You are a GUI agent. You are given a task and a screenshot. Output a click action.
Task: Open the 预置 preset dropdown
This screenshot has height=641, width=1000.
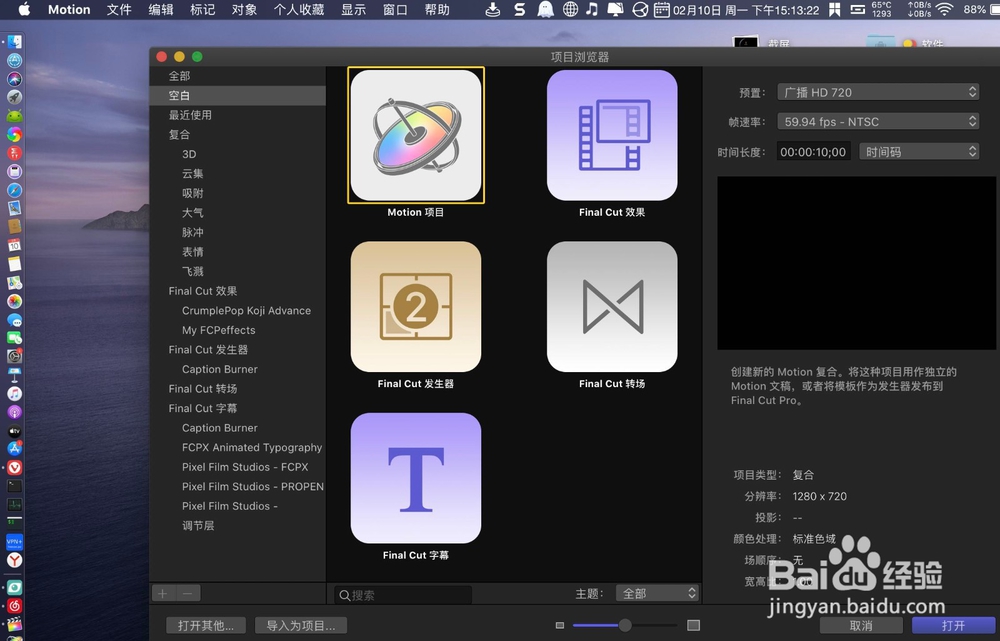[x=878, y=92]
